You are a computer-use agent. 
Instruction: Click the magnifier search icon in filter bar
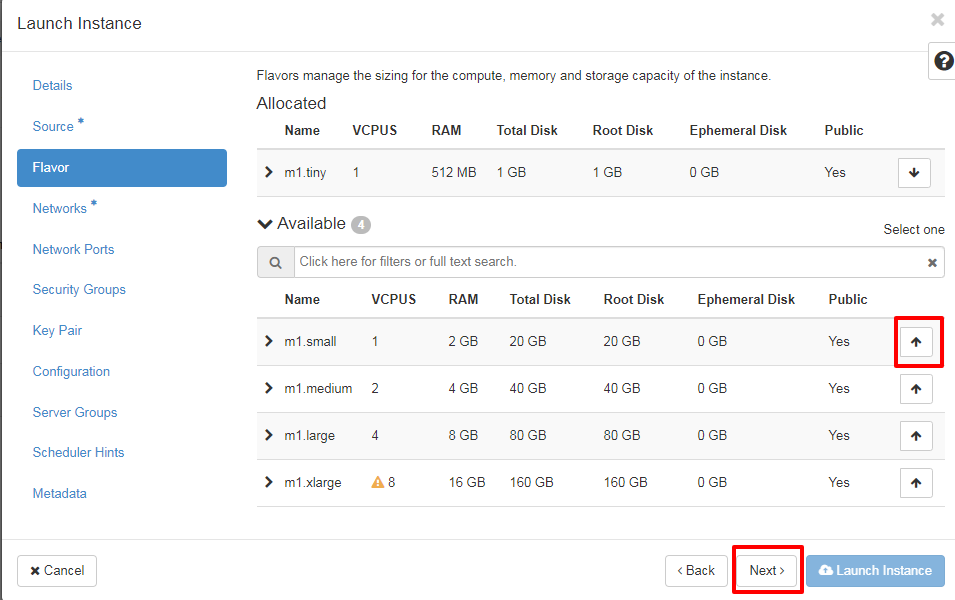coord(275,262)
